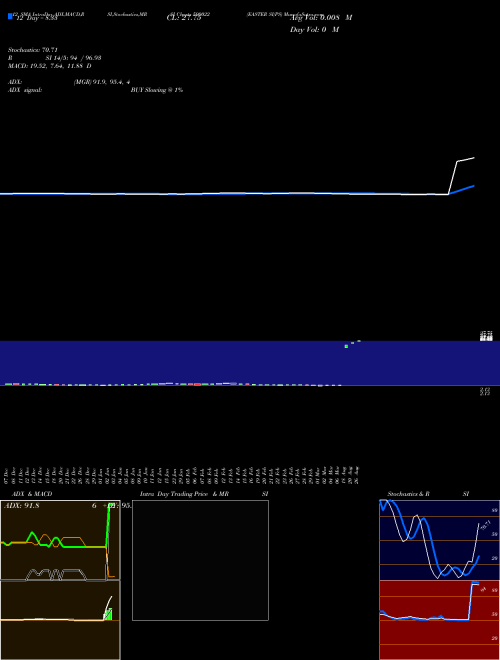Click the 'Intra Day Trading Price & MR' title
The height and width of the screenshot is (660, 500).
pos(184,494)
